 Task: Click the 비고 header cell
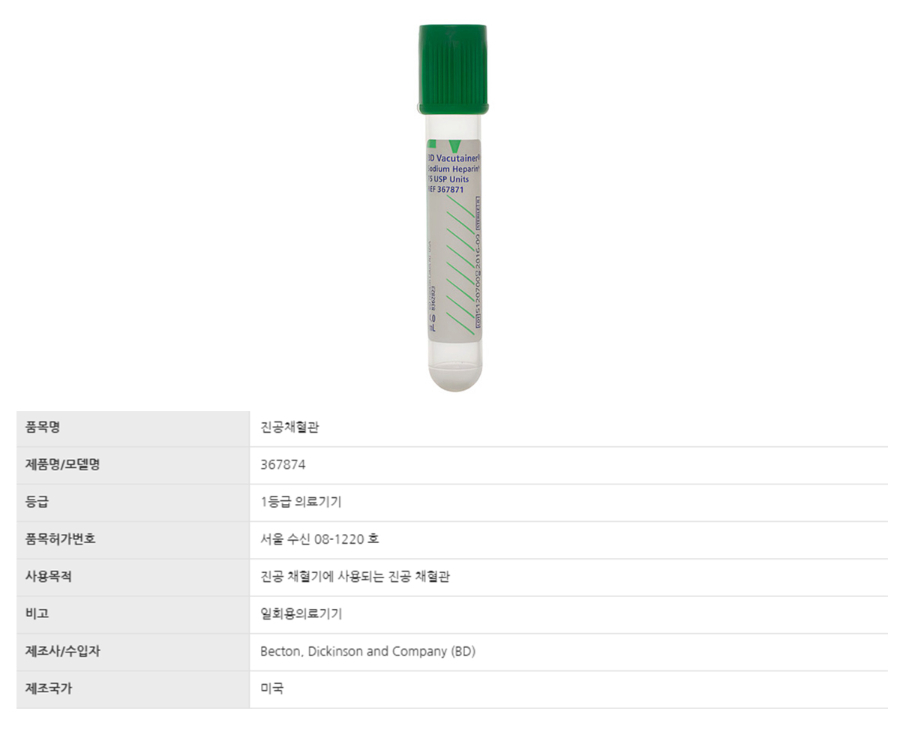point(37,614)
